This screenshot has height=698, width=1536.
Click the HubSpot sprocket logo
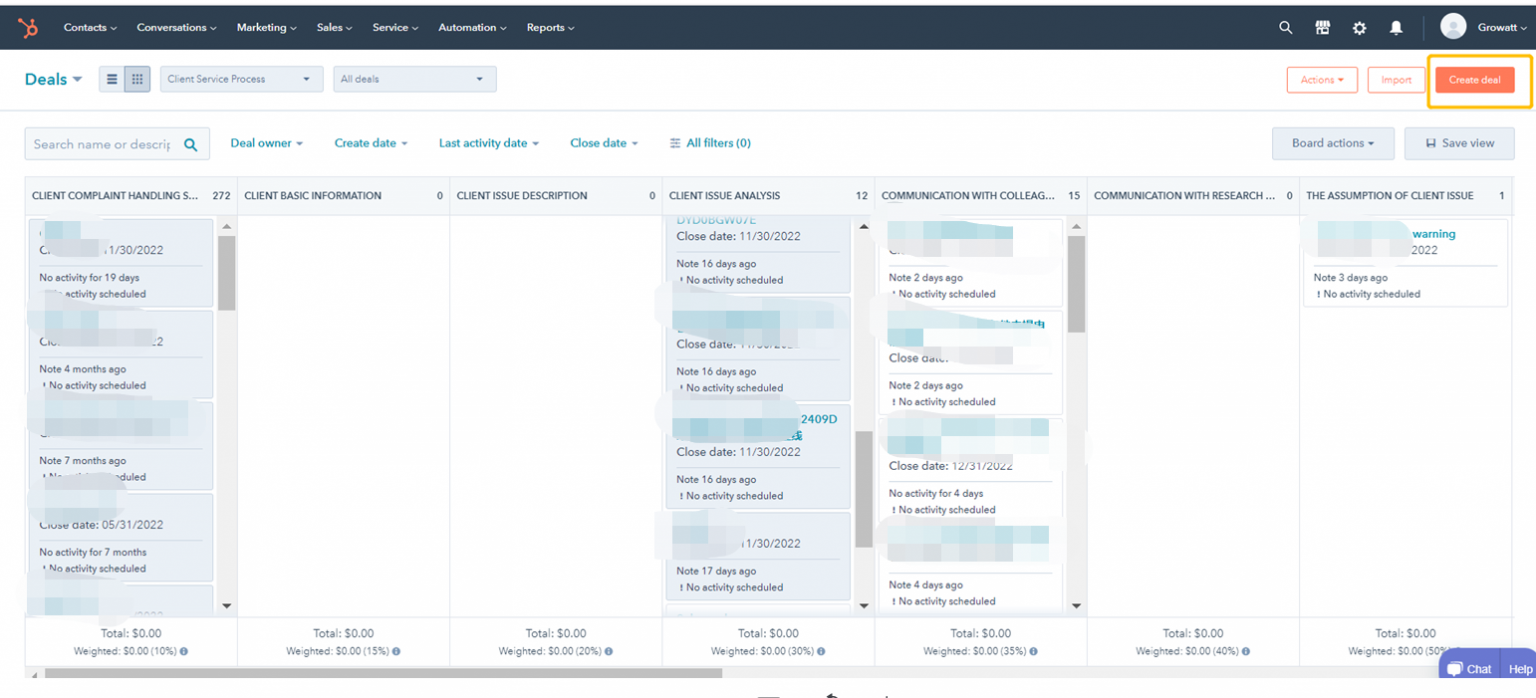29,28
